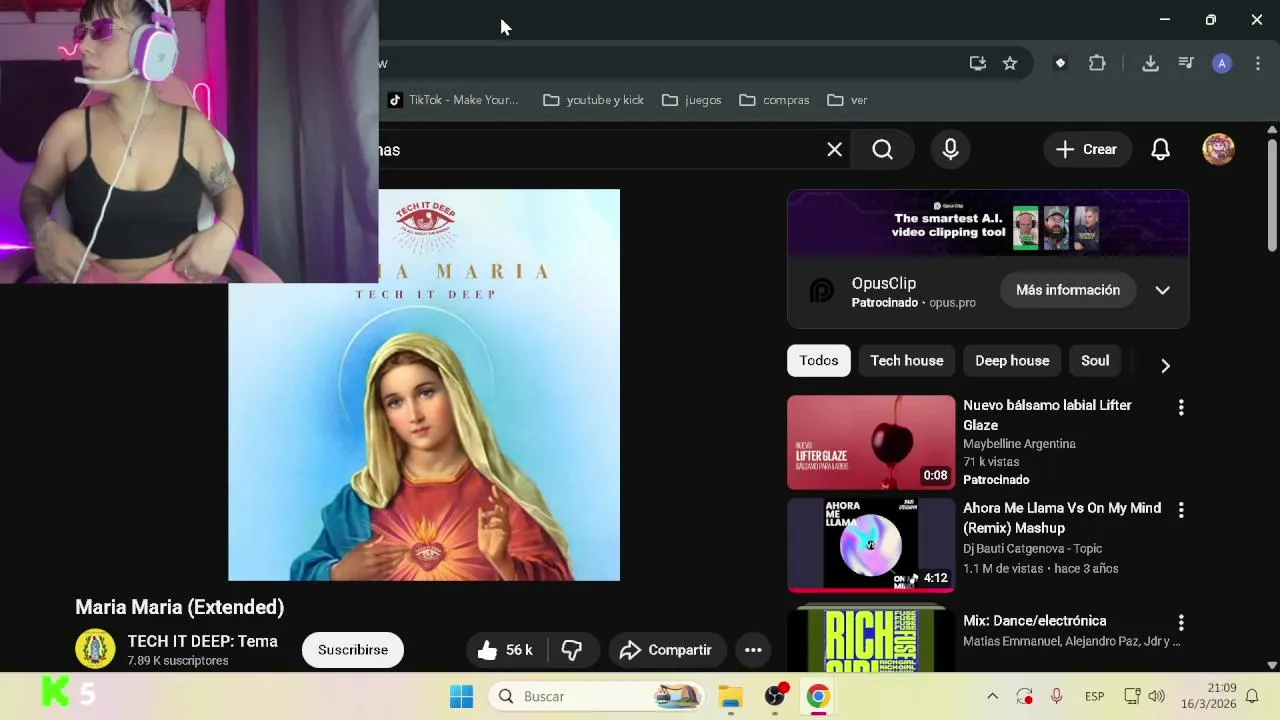This screenshot has width=1280, height=720.
Task: Dislike the video with thumbs down
Action: click(x=572, y=650)
